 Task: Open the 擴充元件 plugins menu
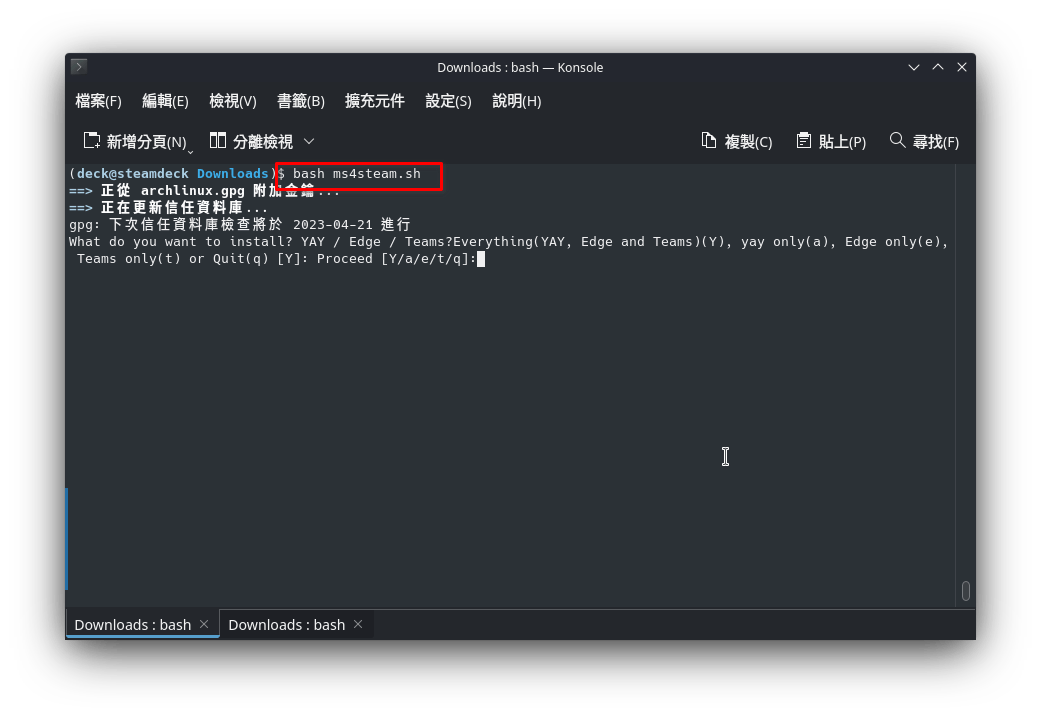coord(374,101)
